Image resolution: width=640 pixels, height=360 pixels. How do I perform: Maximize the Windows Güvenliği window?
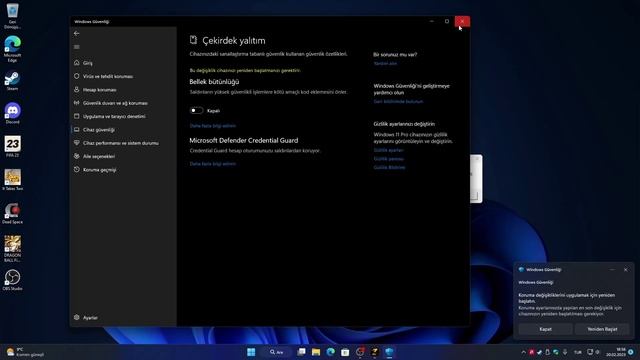447,21
